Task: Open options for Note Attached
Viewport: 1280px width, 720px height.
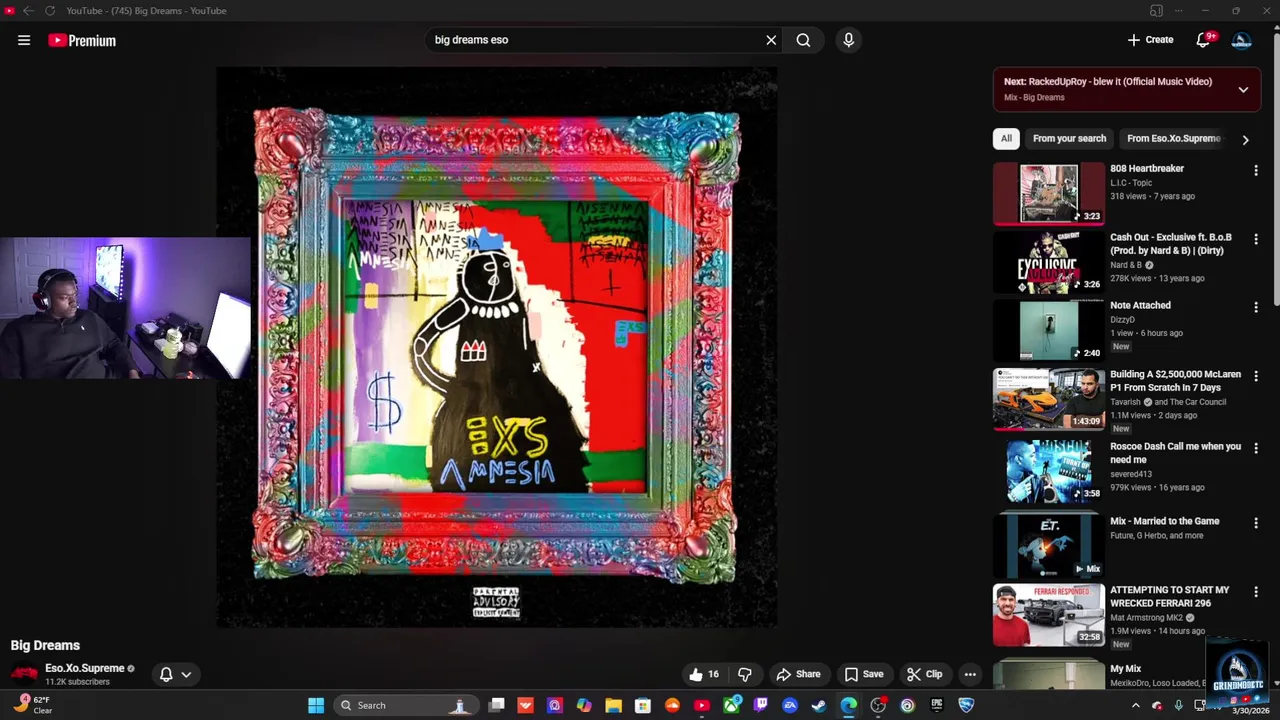Action: tap(1256, 308)
